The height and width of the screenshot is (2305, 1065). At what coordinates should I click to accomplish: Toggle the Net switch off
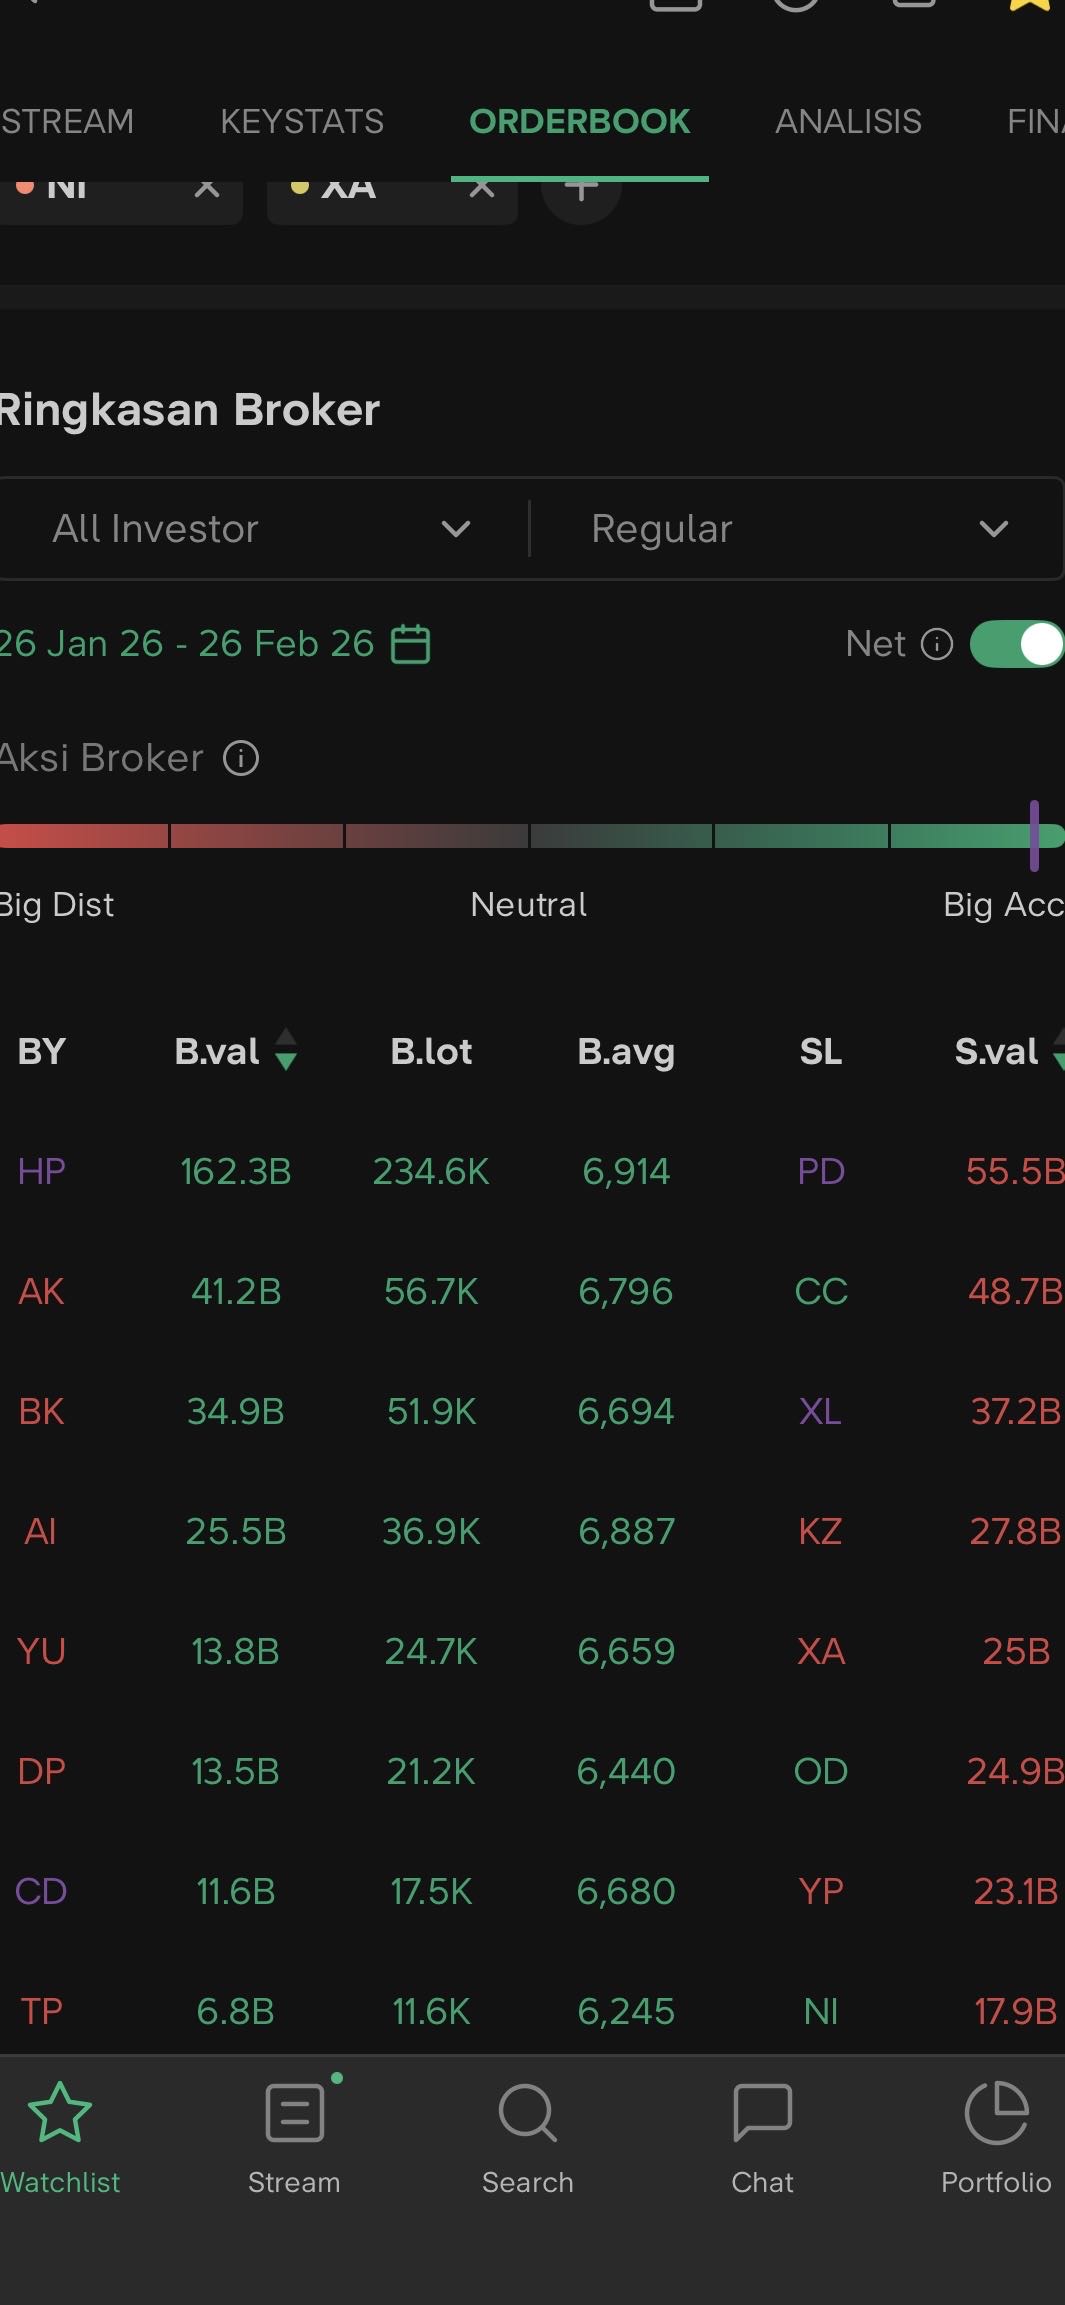point(1017,644)
